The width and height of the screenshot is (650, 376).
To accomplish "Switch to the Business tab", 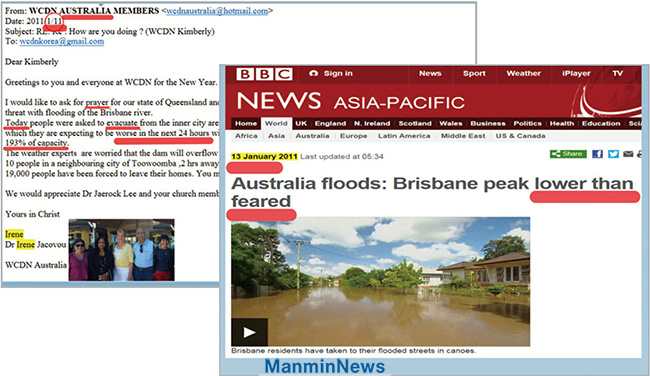I will 488,124.
